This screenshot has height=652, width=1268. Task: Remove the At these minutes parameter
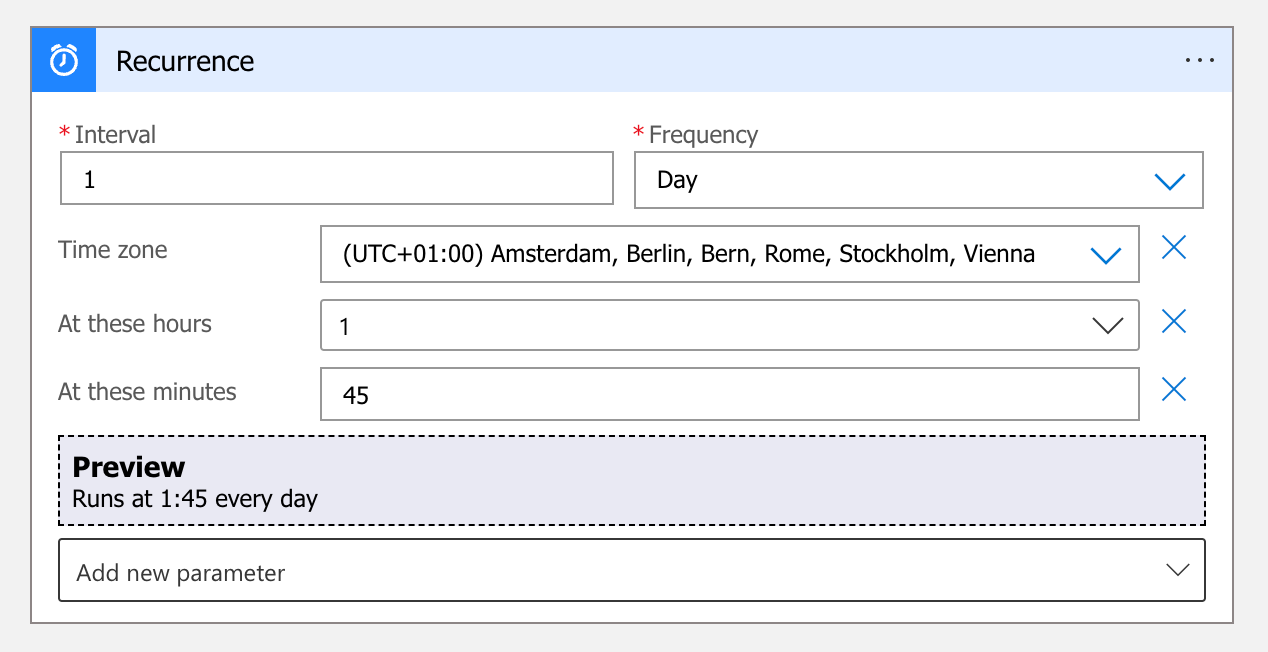tap(1173, 389)
